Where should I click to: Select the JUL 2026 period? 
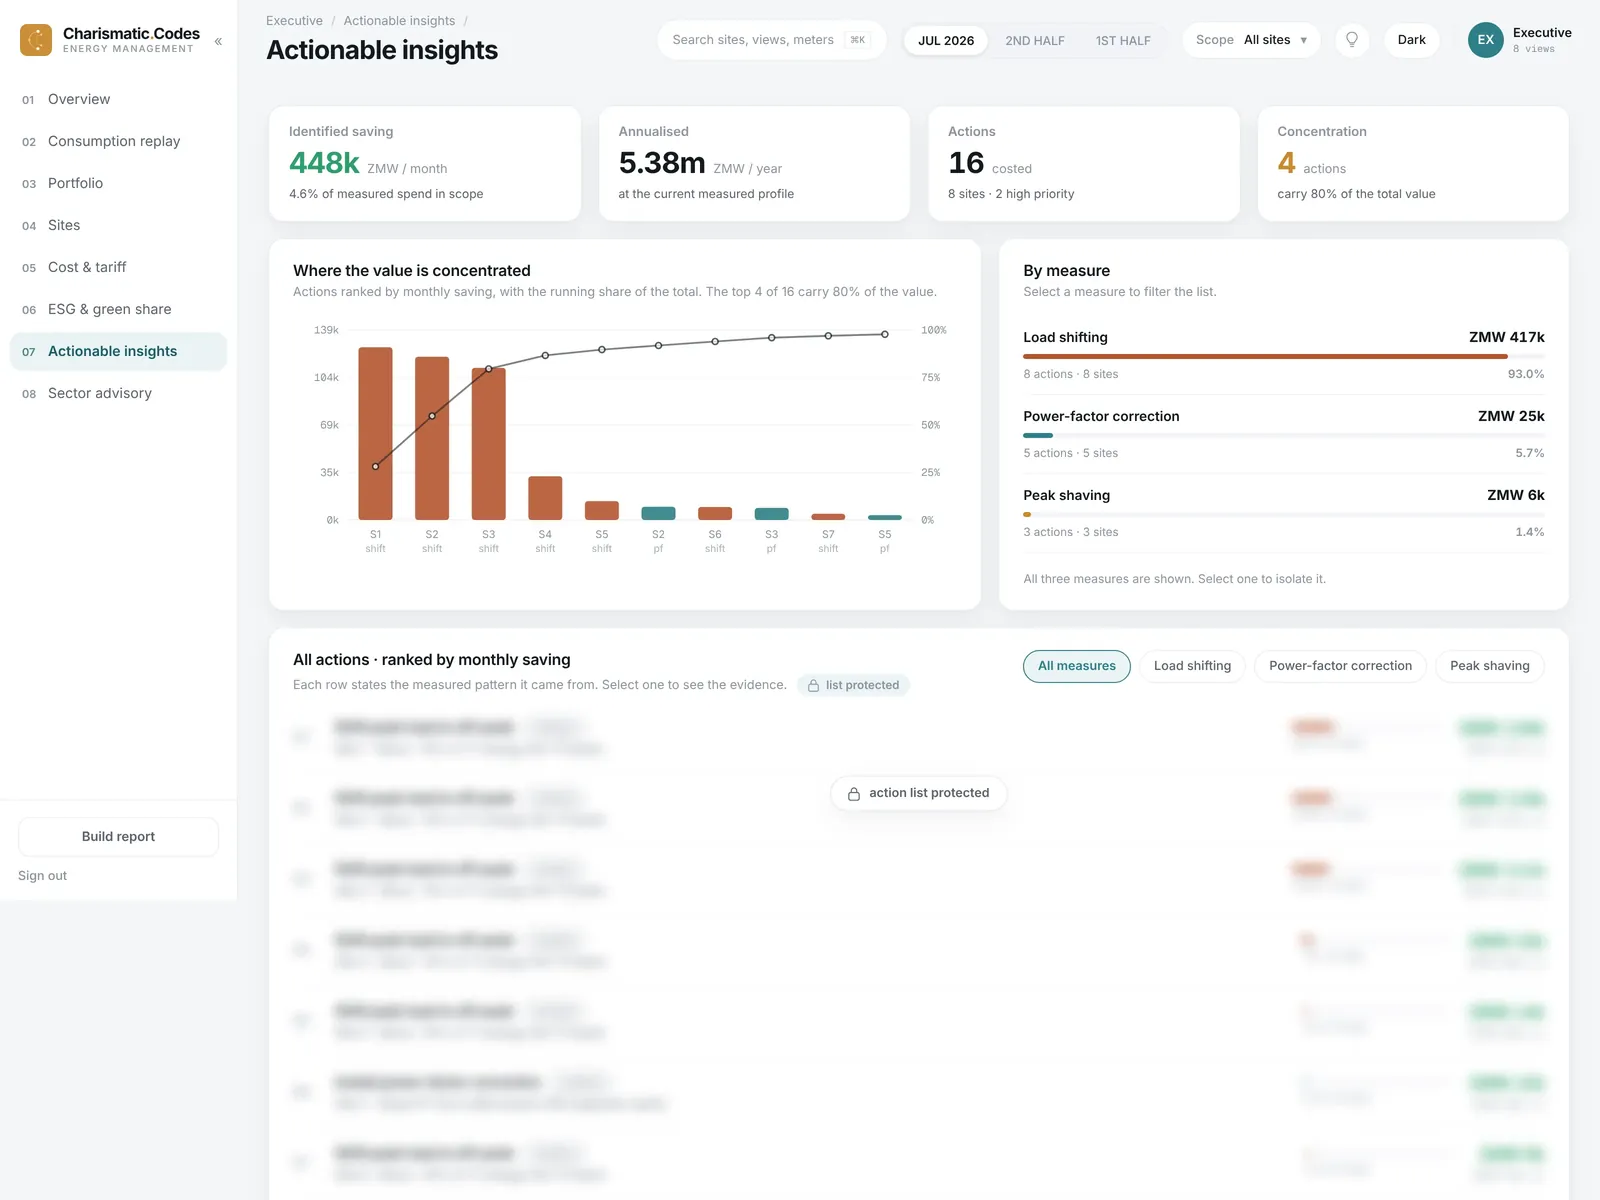click(946, 41)
